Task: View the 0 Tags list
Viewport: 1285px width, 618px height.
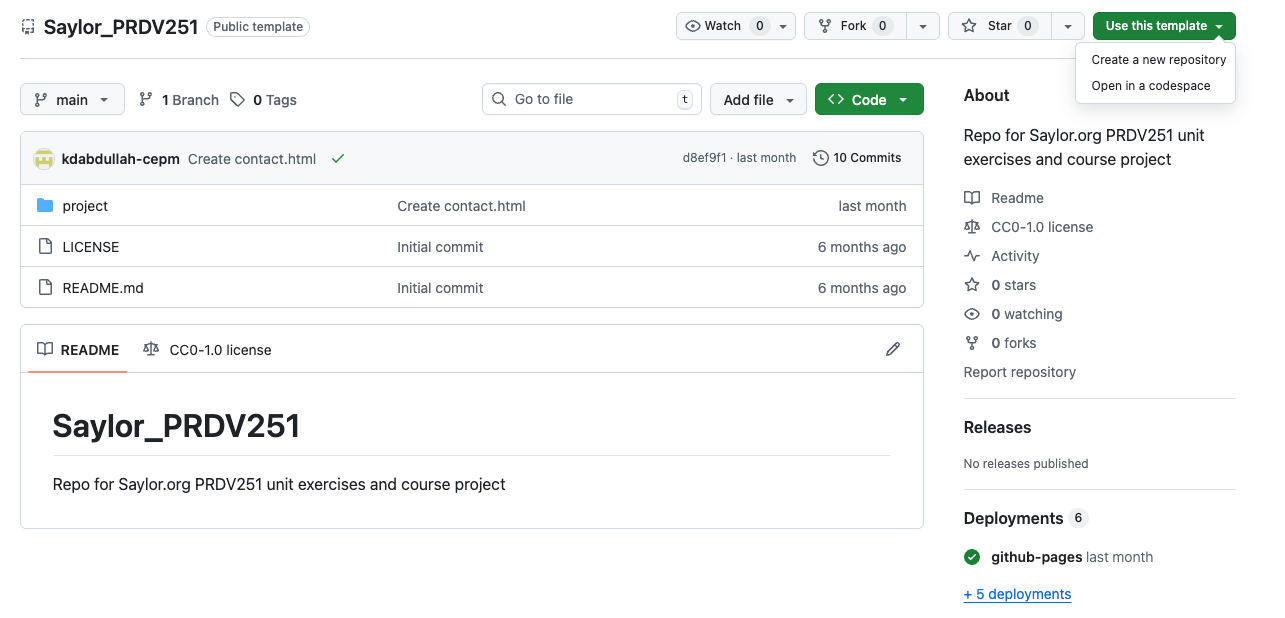Action: (263, 100)
